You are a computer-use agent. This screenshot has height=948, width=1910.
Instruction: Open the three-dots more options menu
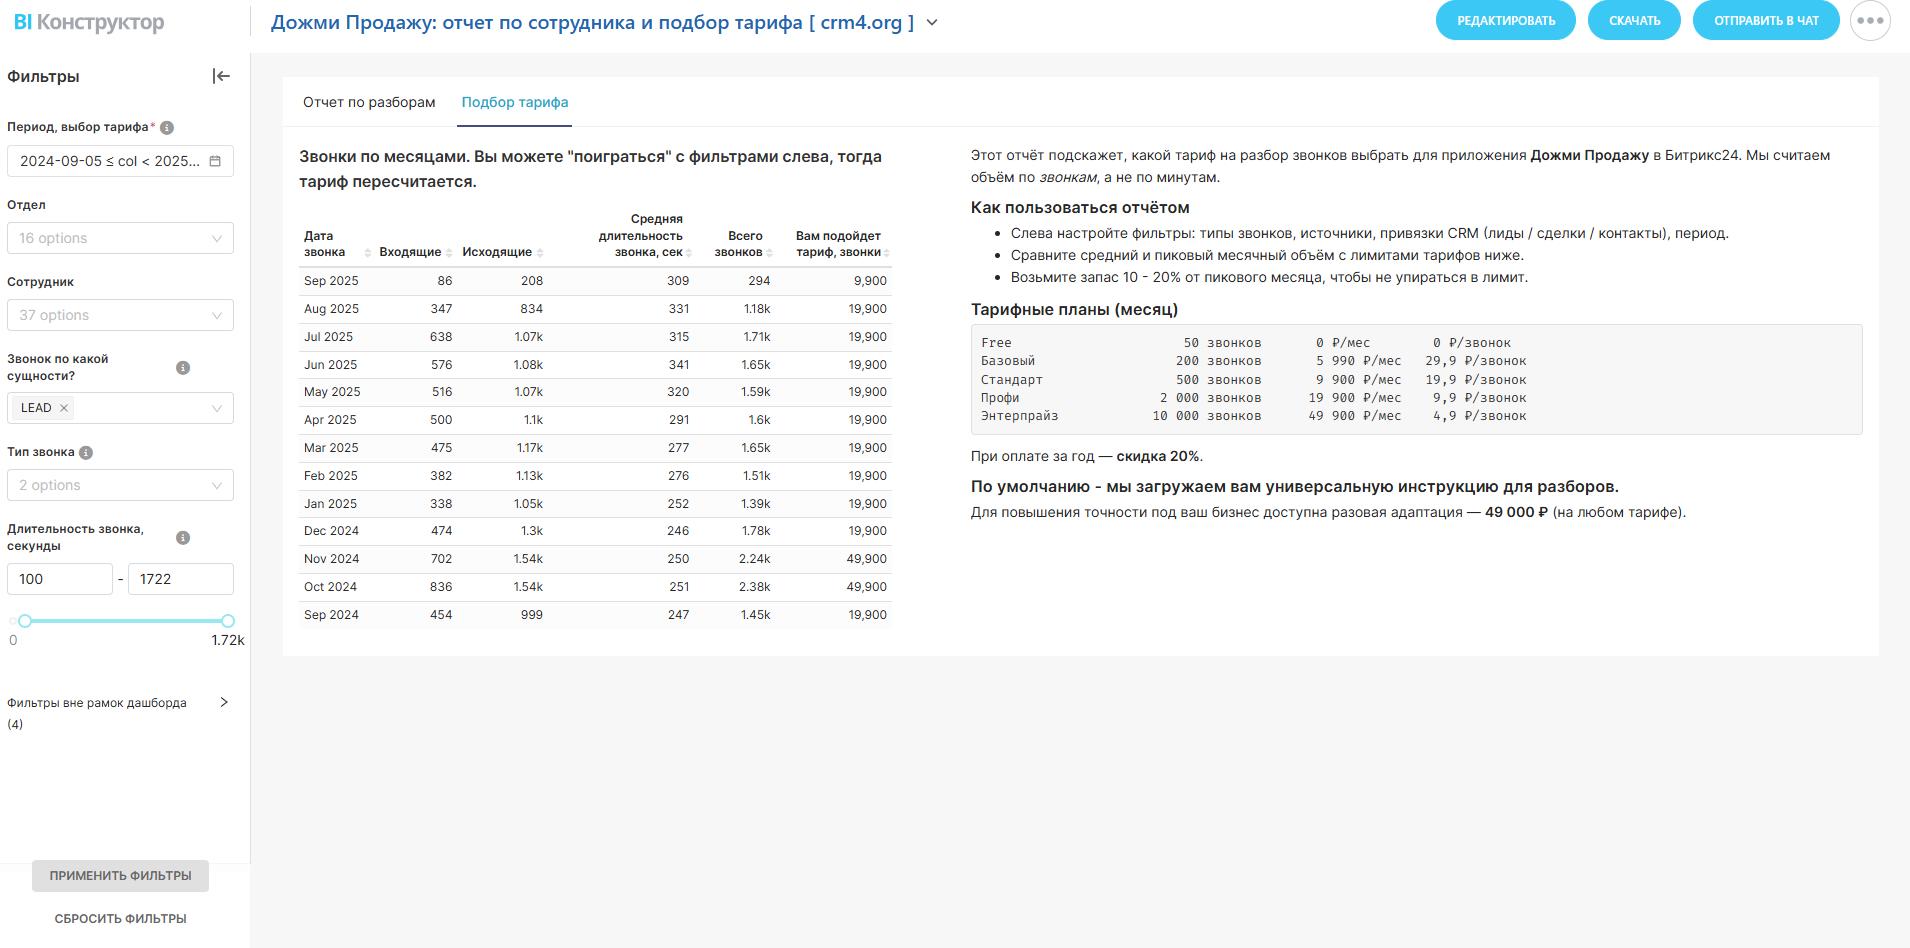point(1870,21)
